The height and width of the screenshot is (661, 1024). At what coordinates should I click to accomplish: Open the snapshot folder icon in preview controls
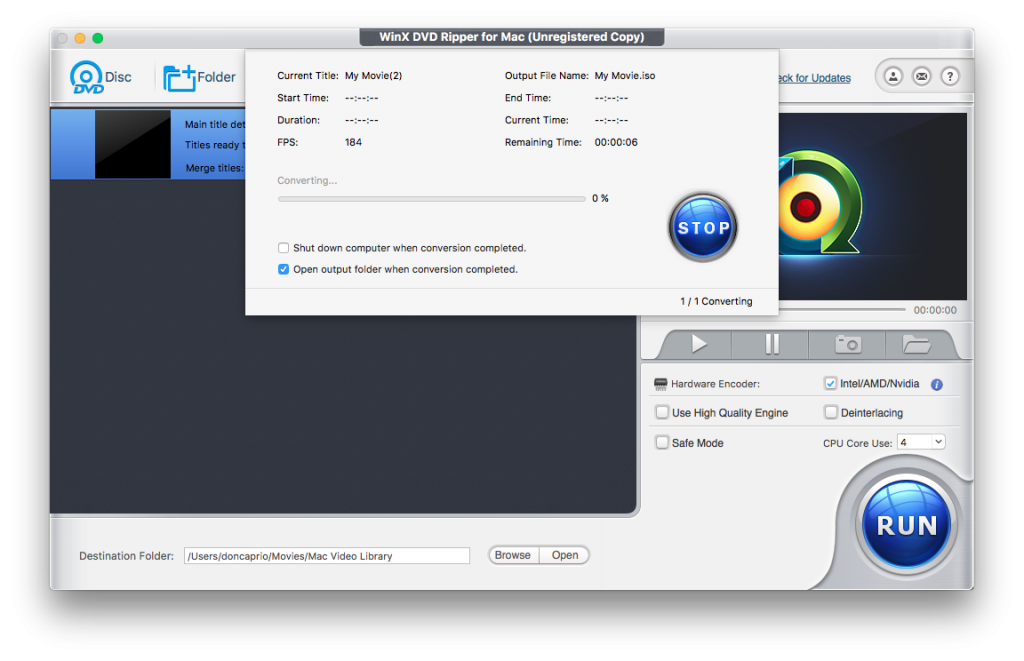[916, 344]
